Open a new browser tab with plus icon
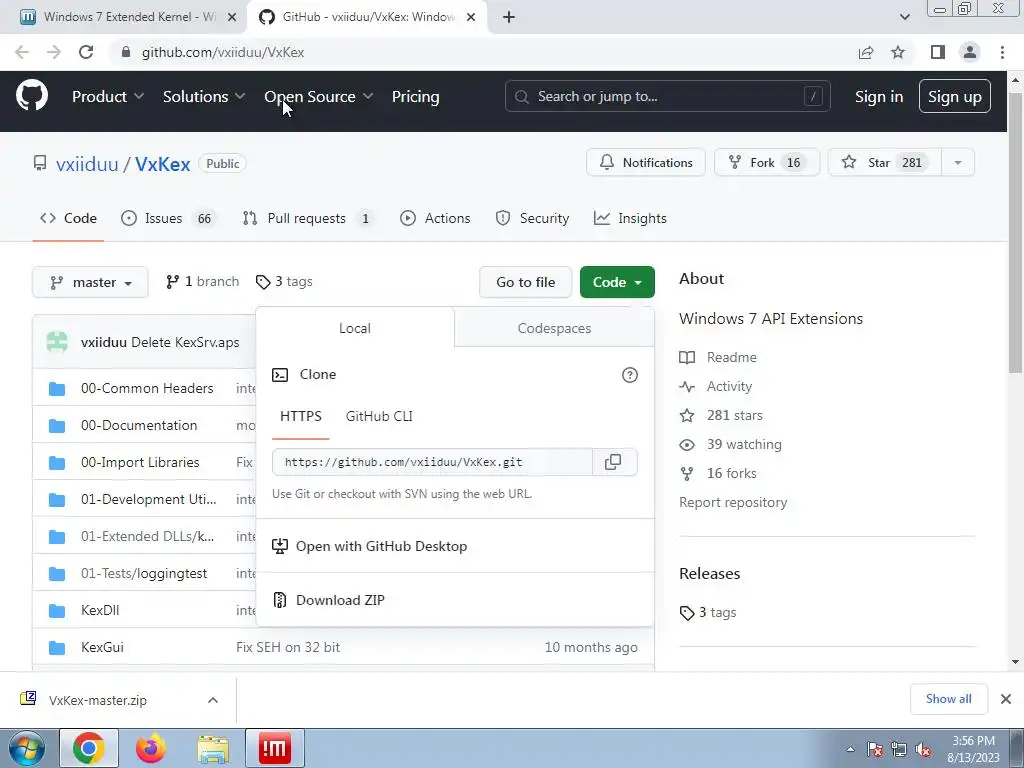Viewport: 1024px width, 768px height. 509,17
